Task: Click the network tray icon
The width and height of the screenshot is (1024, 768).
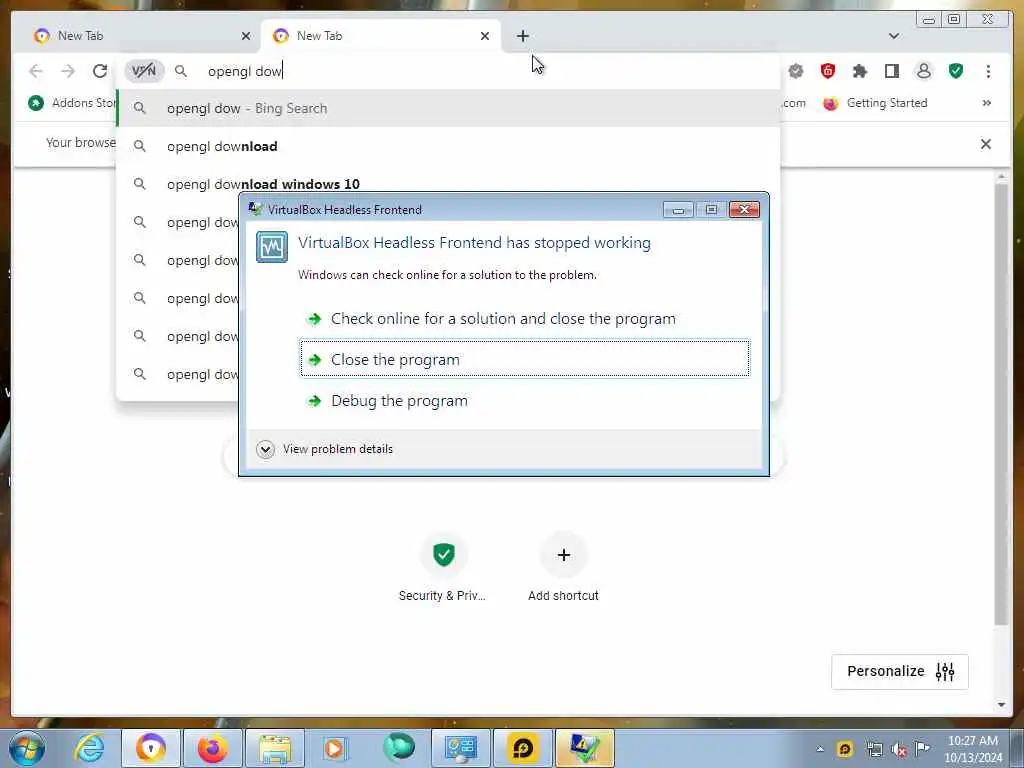Action: pos(874,749)
